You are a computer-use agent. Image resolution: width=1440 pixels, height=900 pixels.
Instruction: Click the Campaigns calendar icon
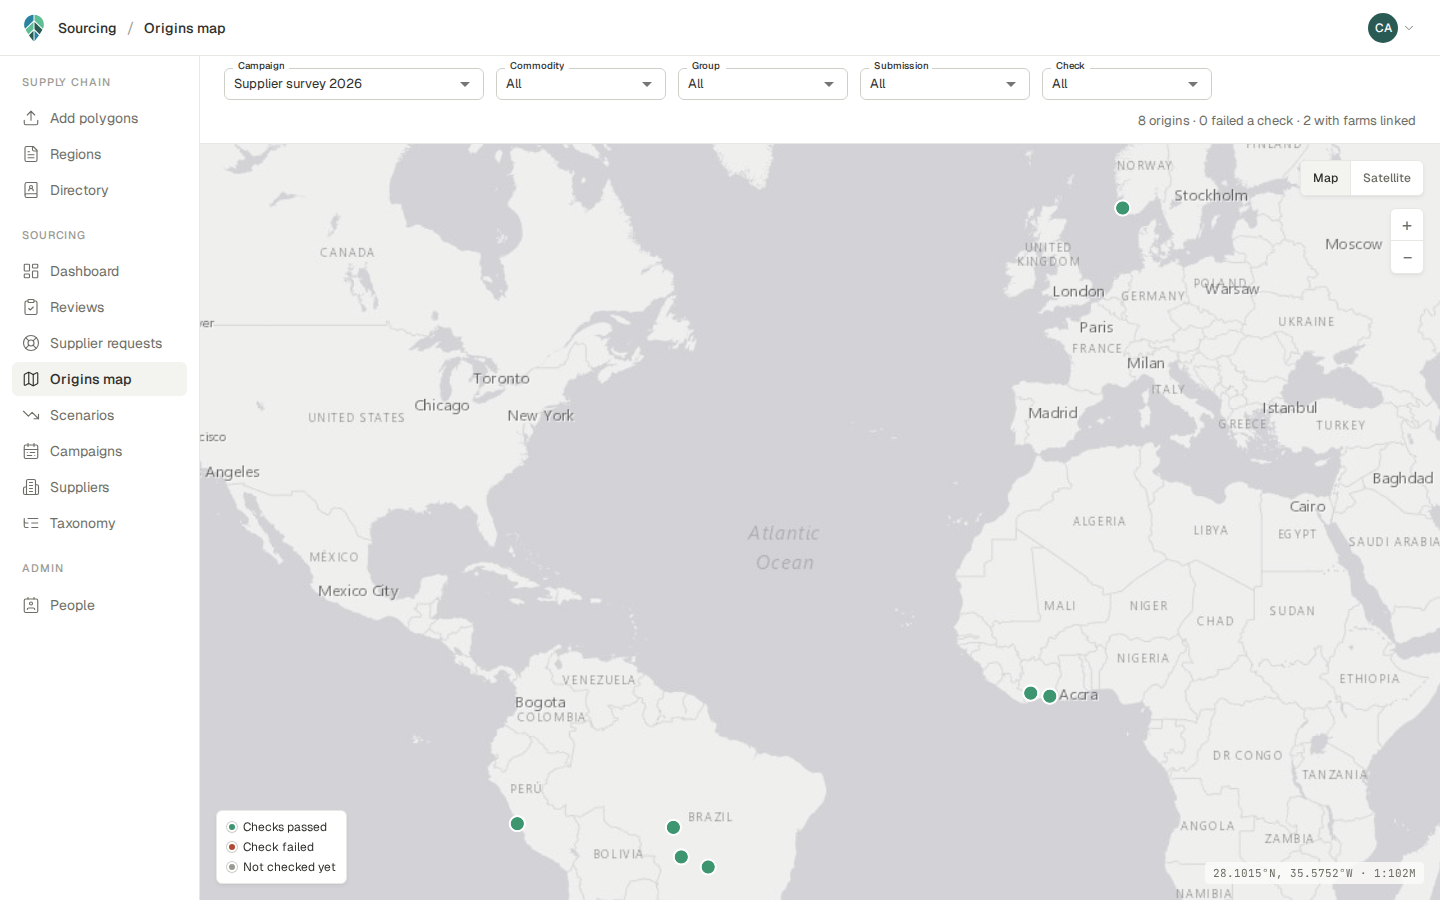[31, 451]
